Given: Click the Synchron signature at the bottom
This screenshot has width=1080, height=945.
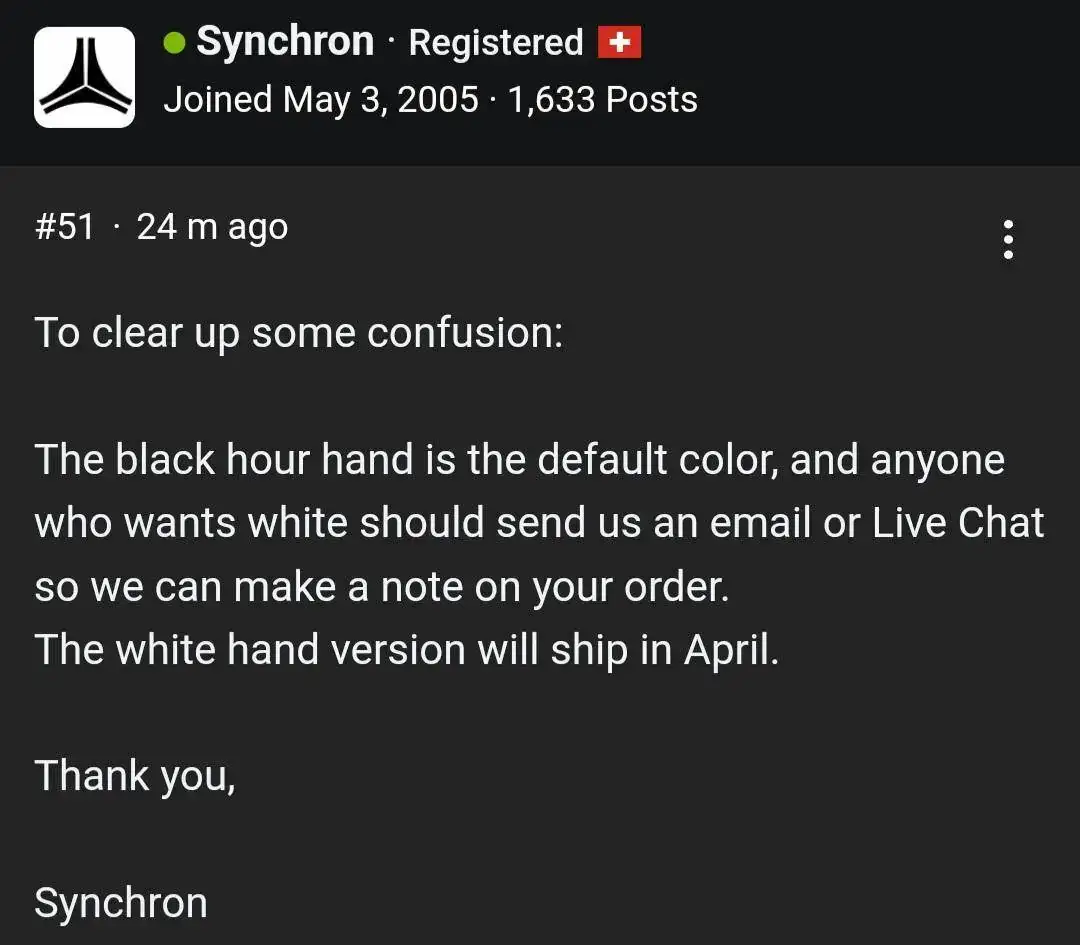Looking at the screenshot, I should click(x=121, y=903).
